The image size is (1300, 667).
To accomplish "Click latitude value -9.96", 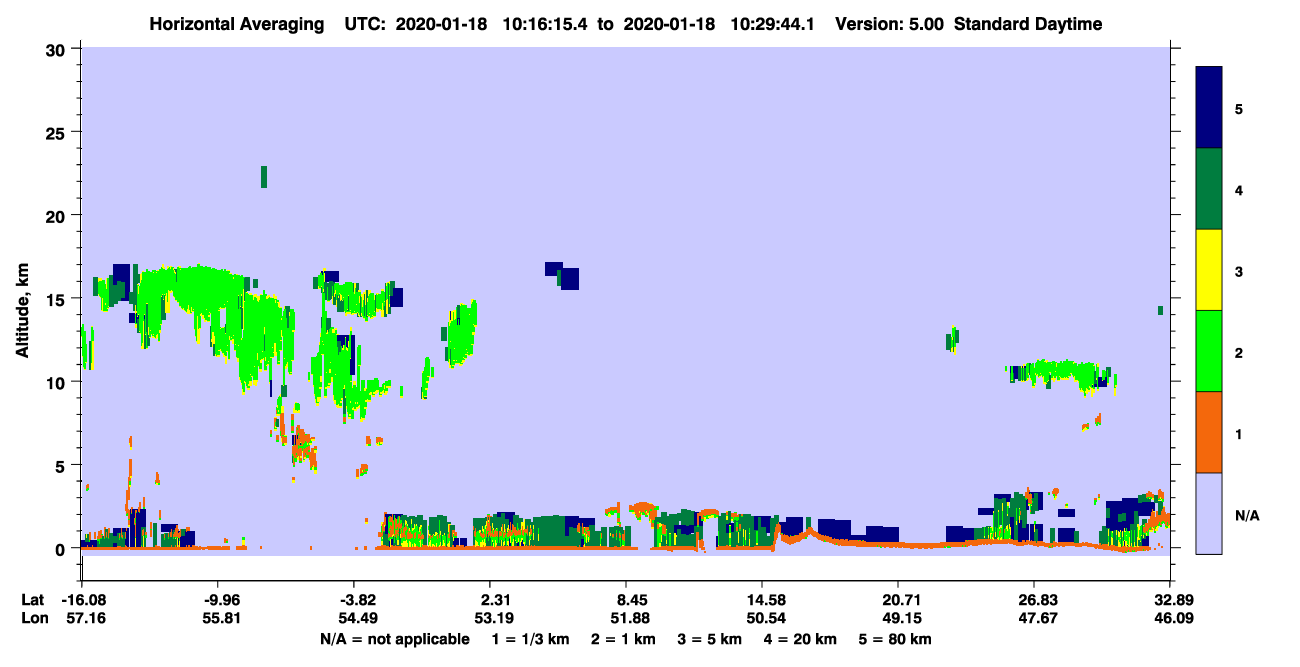I will (x=221, y=600).
